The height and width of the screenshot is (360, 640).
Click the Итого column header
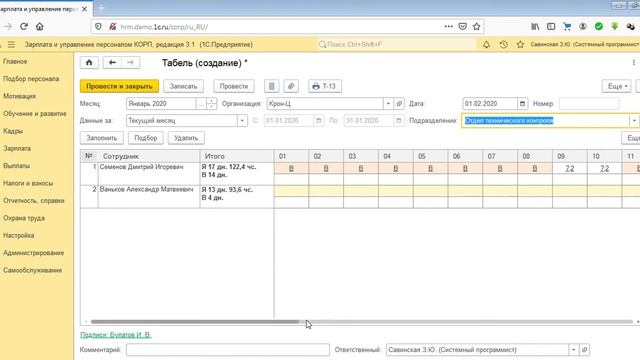click(x=237, y=156)
